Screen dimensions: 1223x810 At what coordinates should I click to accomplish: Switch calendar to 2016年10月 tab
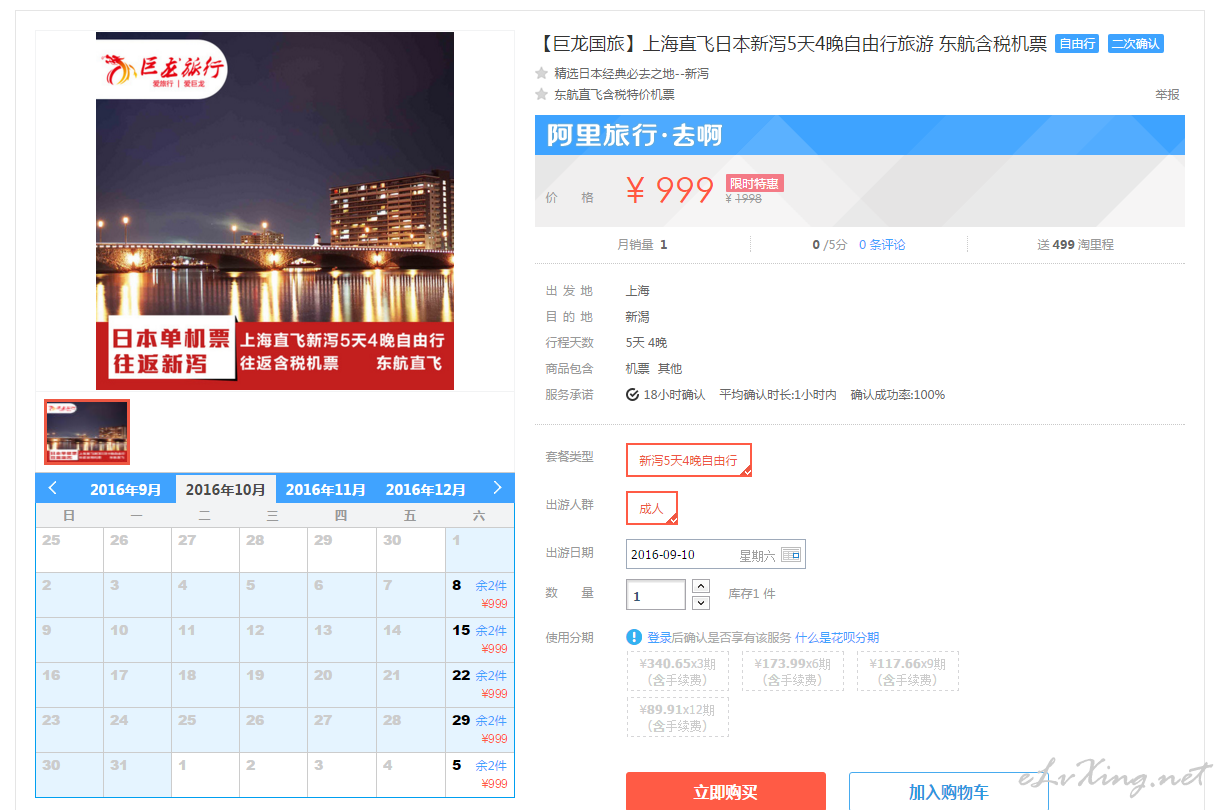coord(226,489)
